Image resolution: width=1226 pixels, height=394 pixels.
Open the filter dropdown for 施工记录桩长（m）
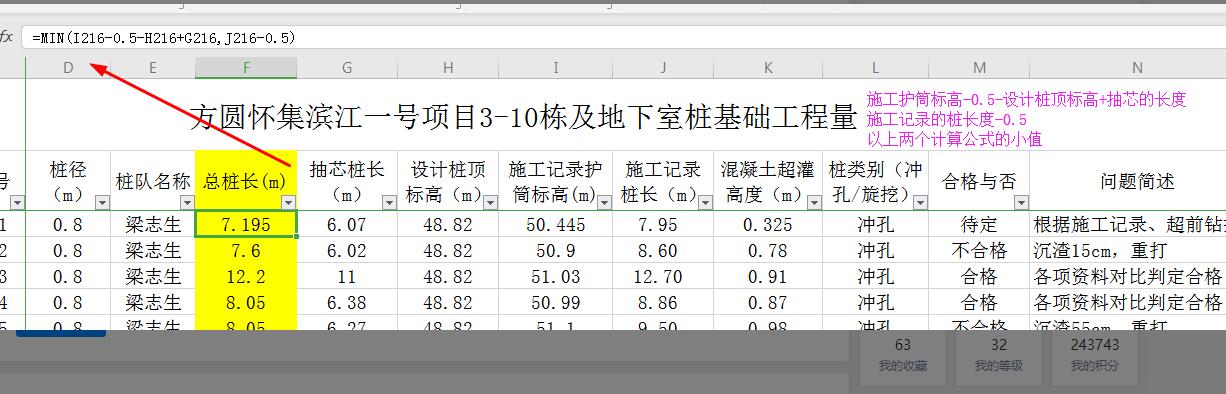pyautogui.click(x=705, y=202)
